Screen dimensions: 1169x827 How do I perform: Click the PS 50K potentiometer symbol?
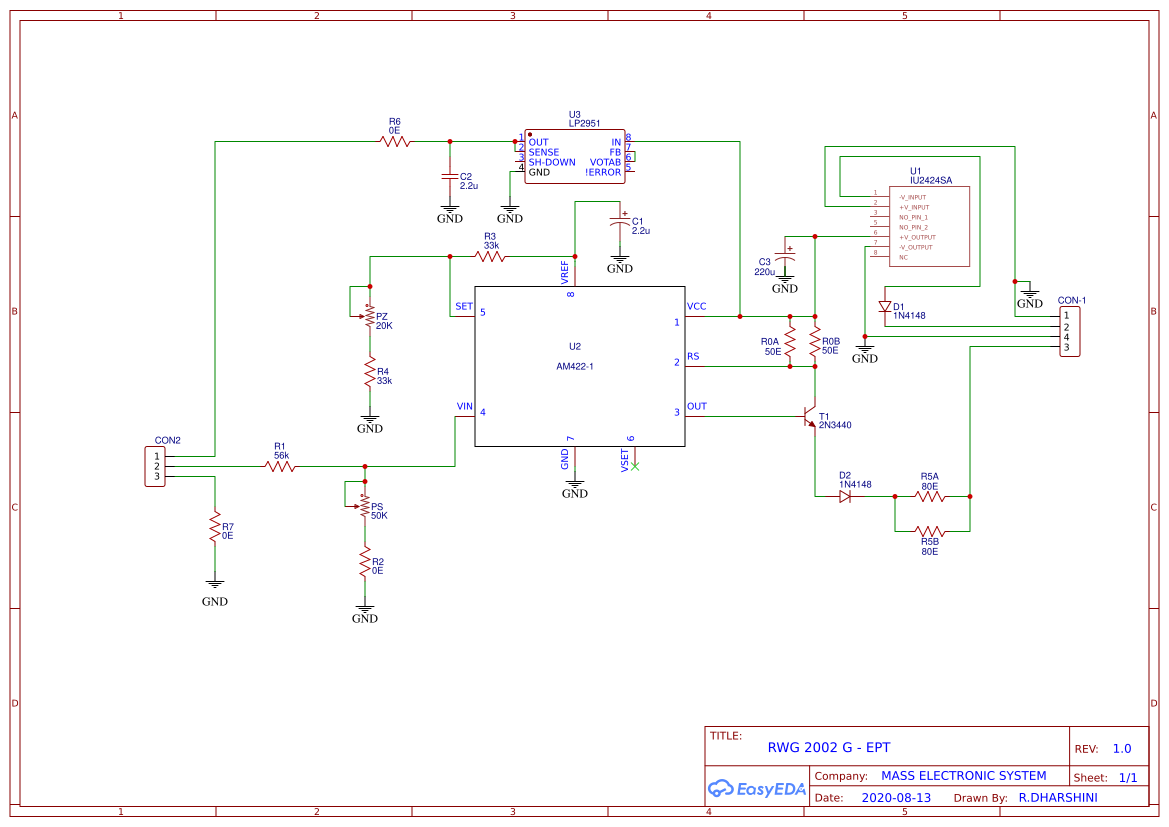click(359, 506)
